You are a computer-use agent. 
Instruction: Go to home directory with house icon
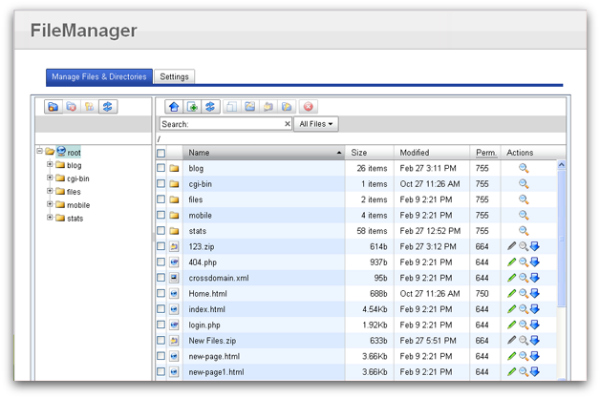coord(174,107)
